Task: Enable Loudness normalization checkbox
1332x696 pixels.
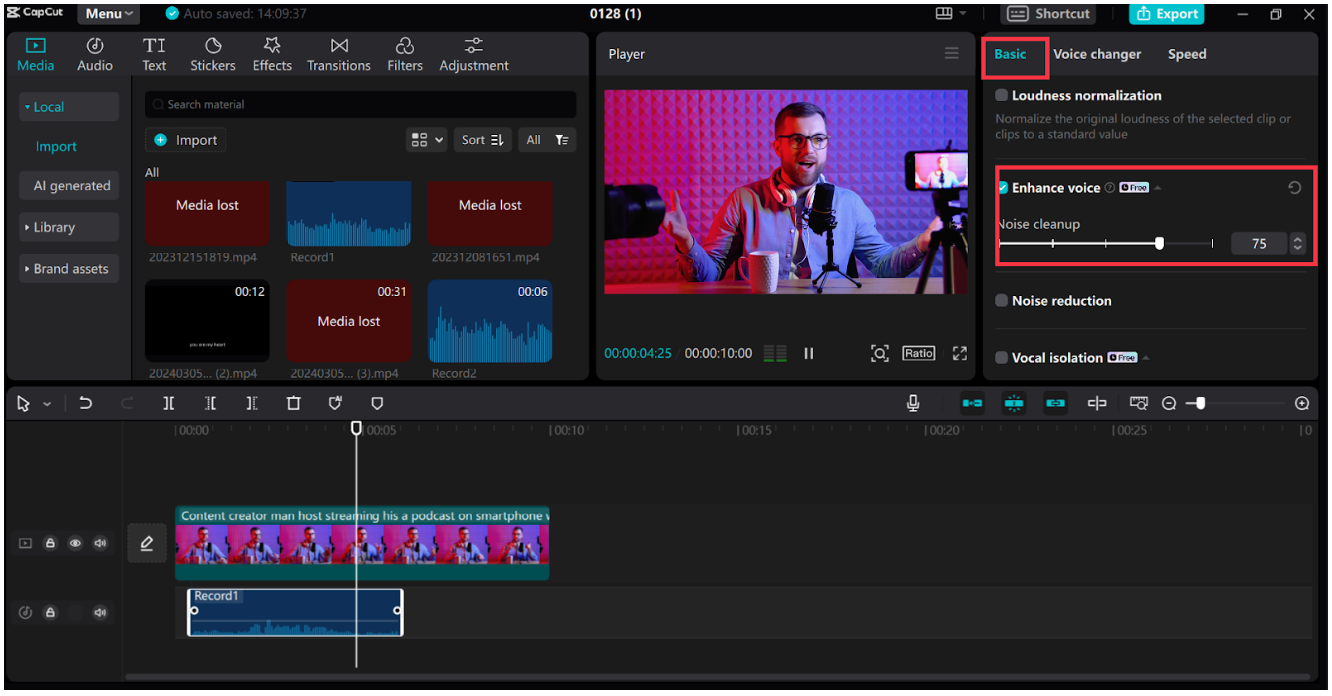Action: [1002, 95]
